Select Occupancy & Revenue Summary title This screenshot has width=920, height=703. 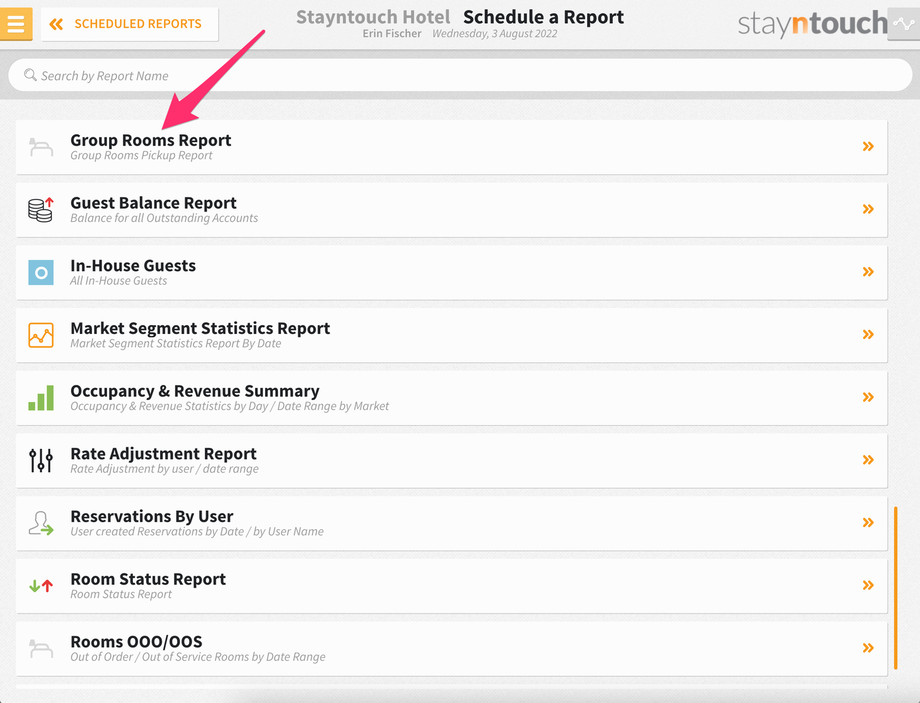(x=195, y=391)
